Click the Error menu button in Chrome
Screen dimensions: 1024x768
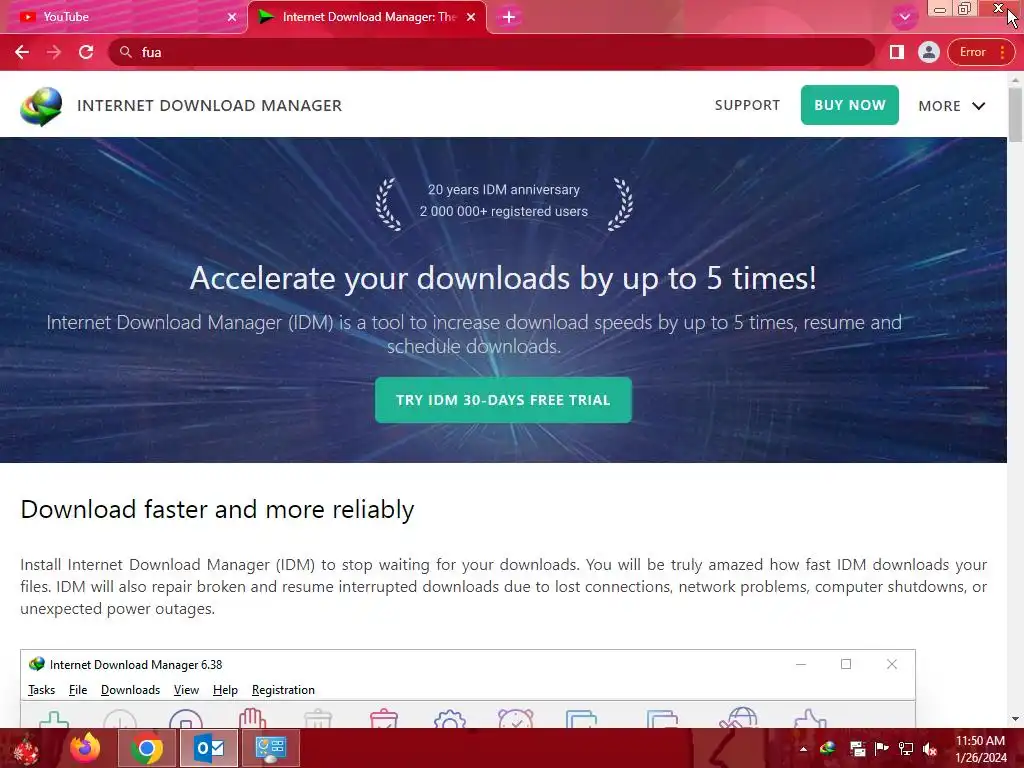[x=981, y=52]
